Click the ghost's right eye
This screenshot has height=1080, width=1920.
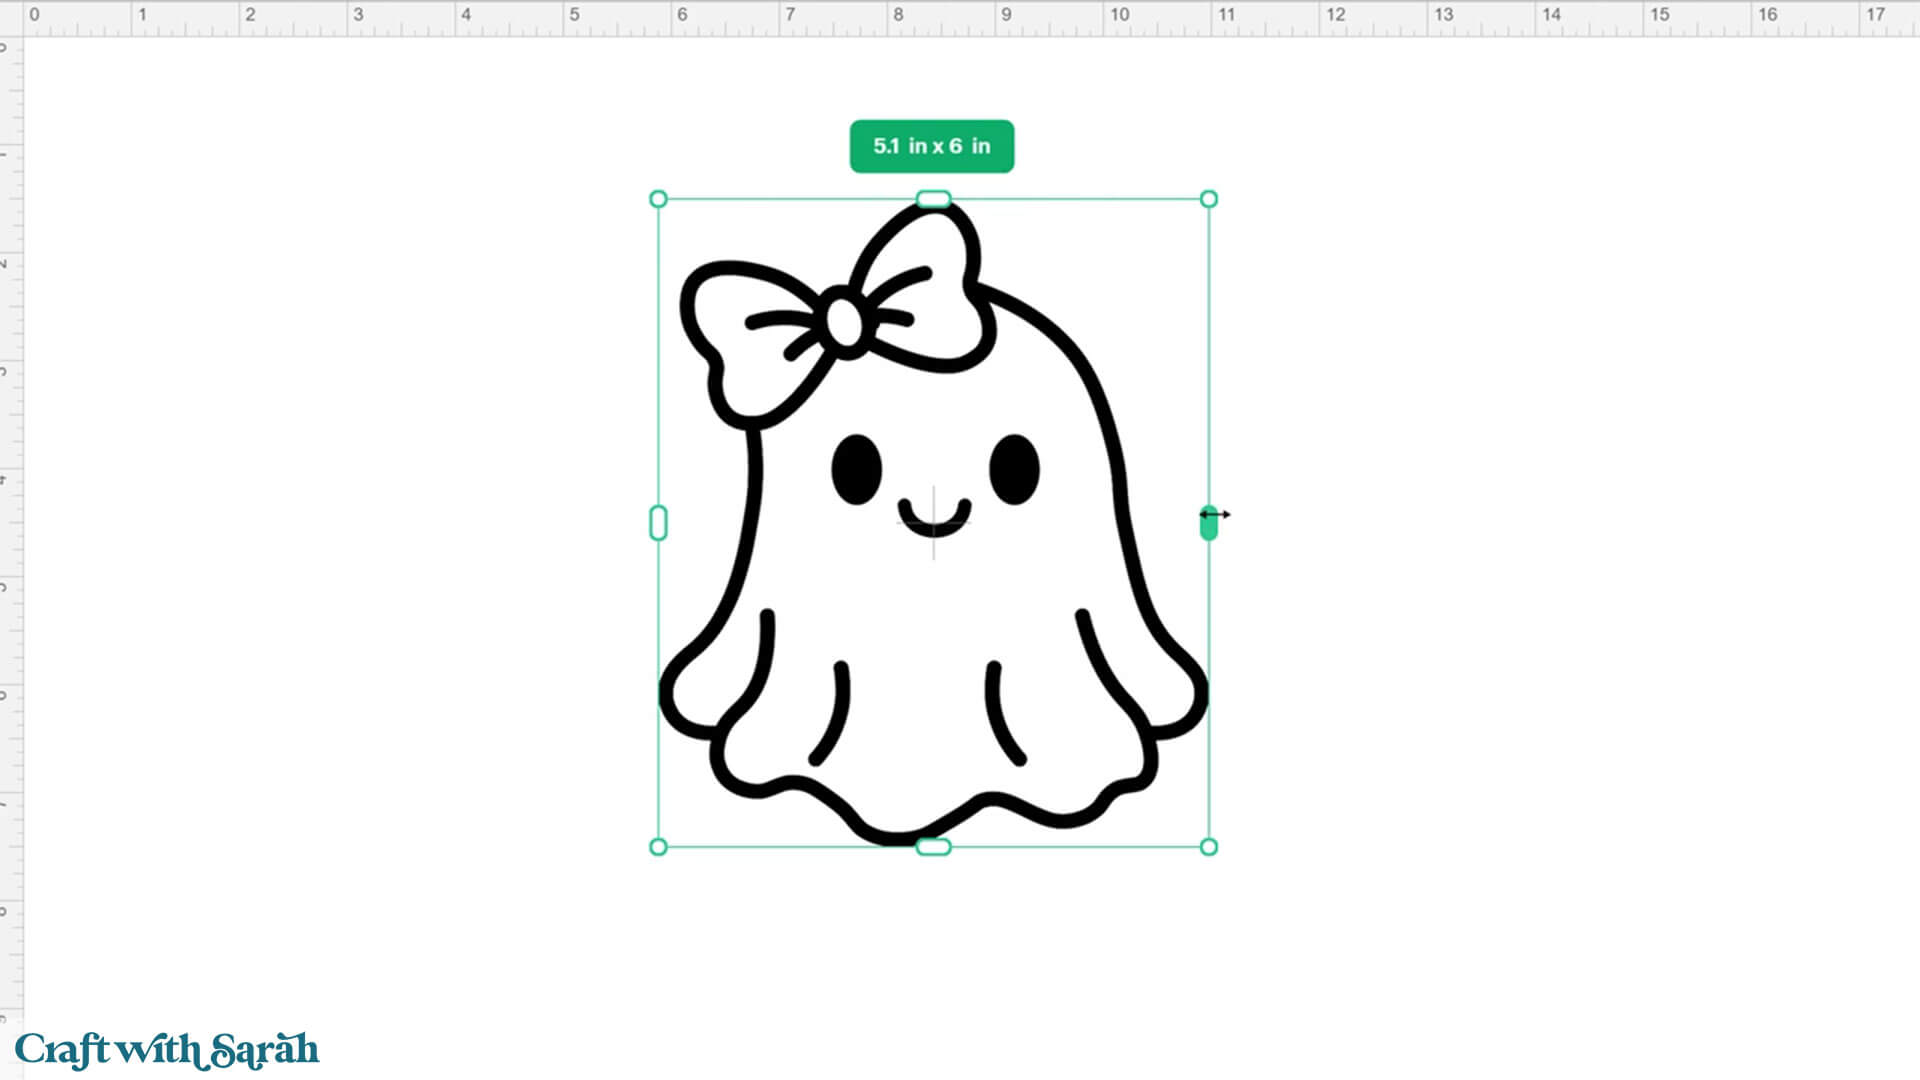pos(1014,469)
